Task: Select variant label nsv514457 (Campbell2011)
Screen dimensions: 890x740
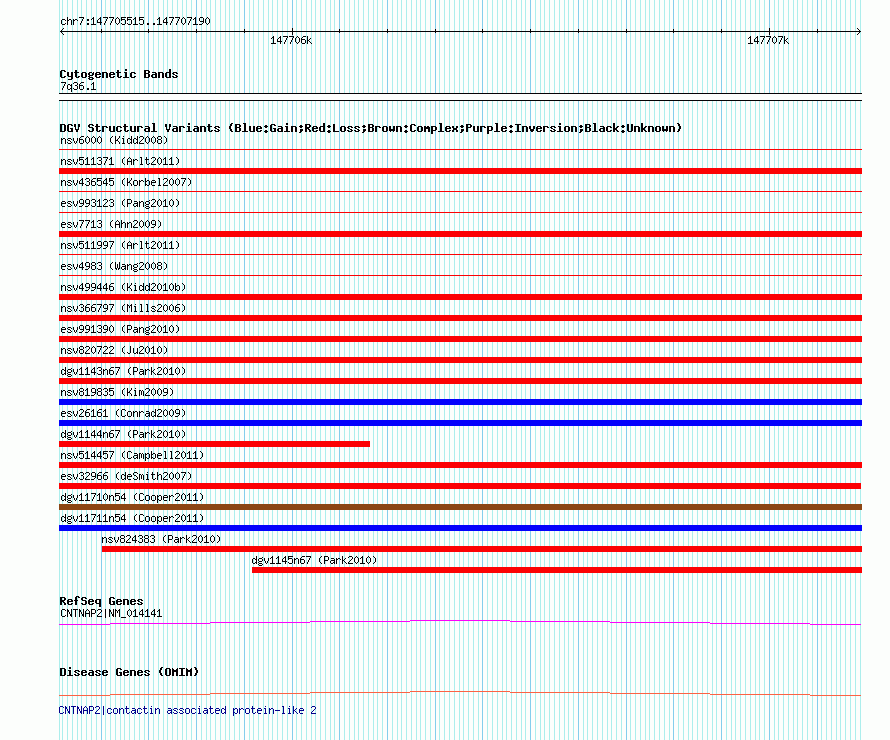Action: point(132,455)
